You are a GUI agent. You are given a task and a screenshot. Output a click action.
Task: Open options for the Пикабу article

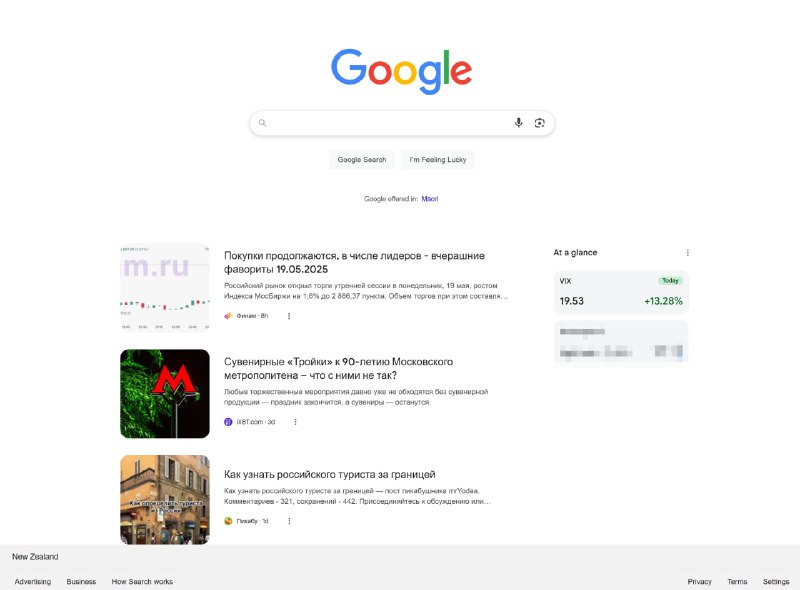click(x=289, y=521)
